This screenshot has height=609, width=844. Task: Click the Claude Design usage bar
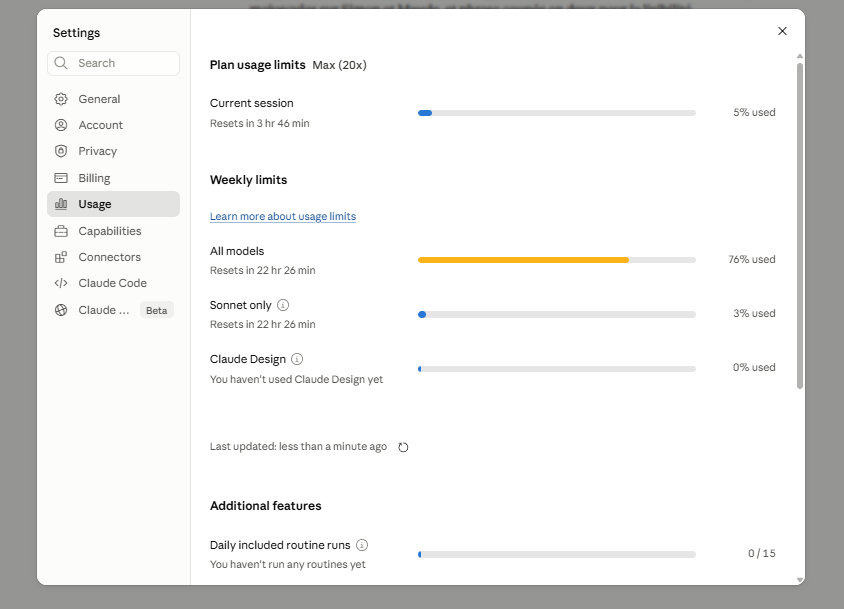pyautogui.click(x=557, y=369)
